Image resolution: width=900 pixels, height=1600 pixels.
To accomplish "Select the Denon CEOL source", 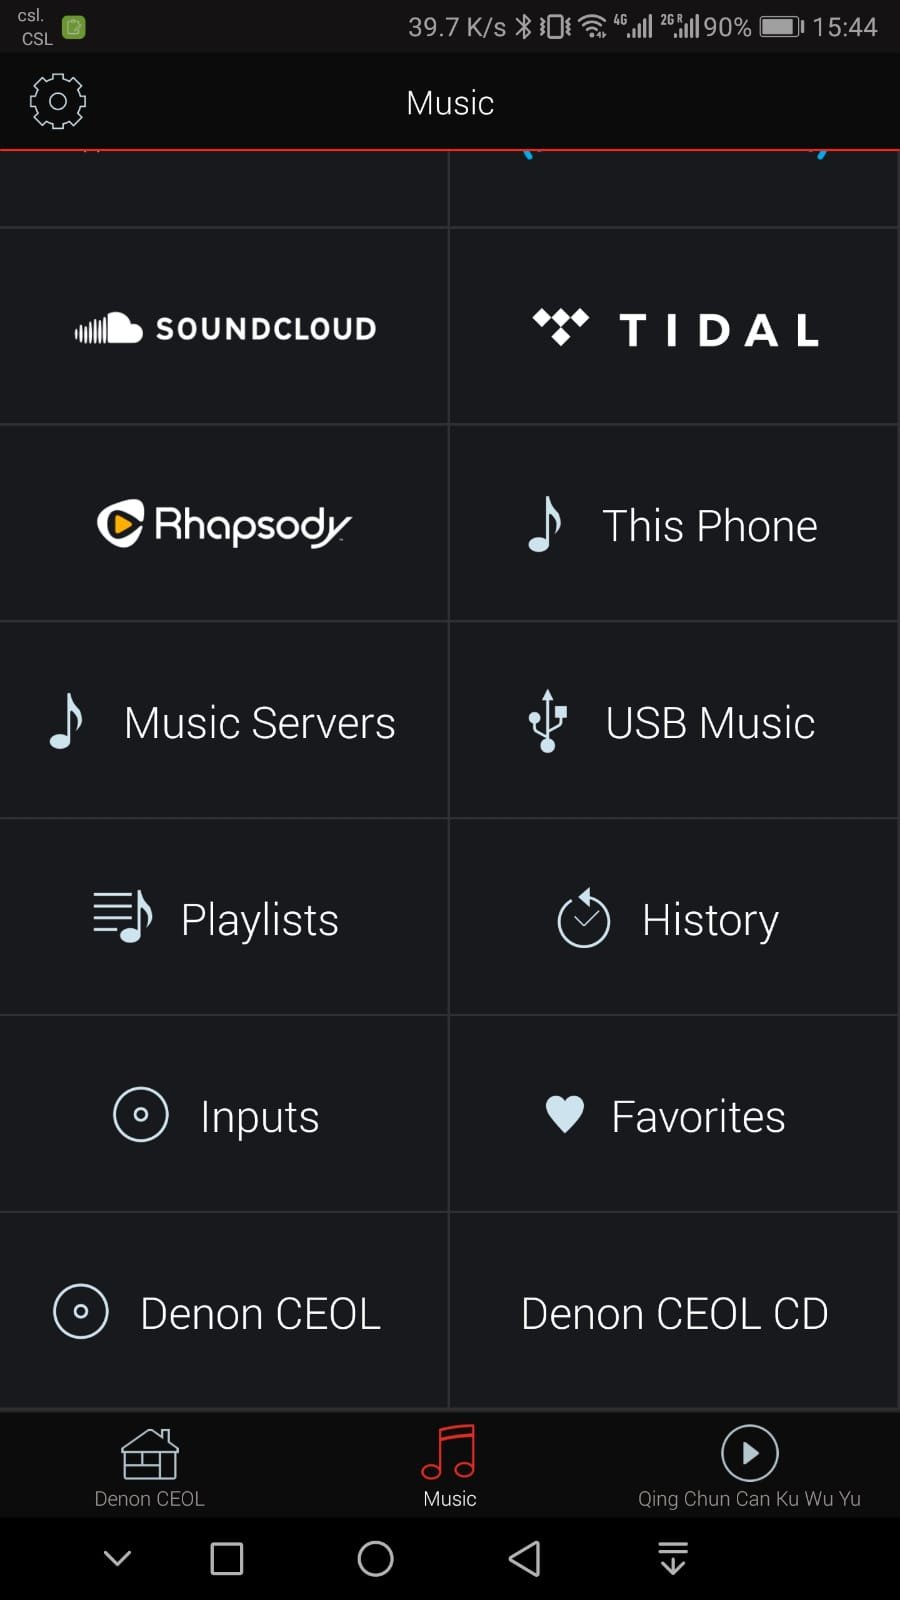I will (x=224, y=1312).
